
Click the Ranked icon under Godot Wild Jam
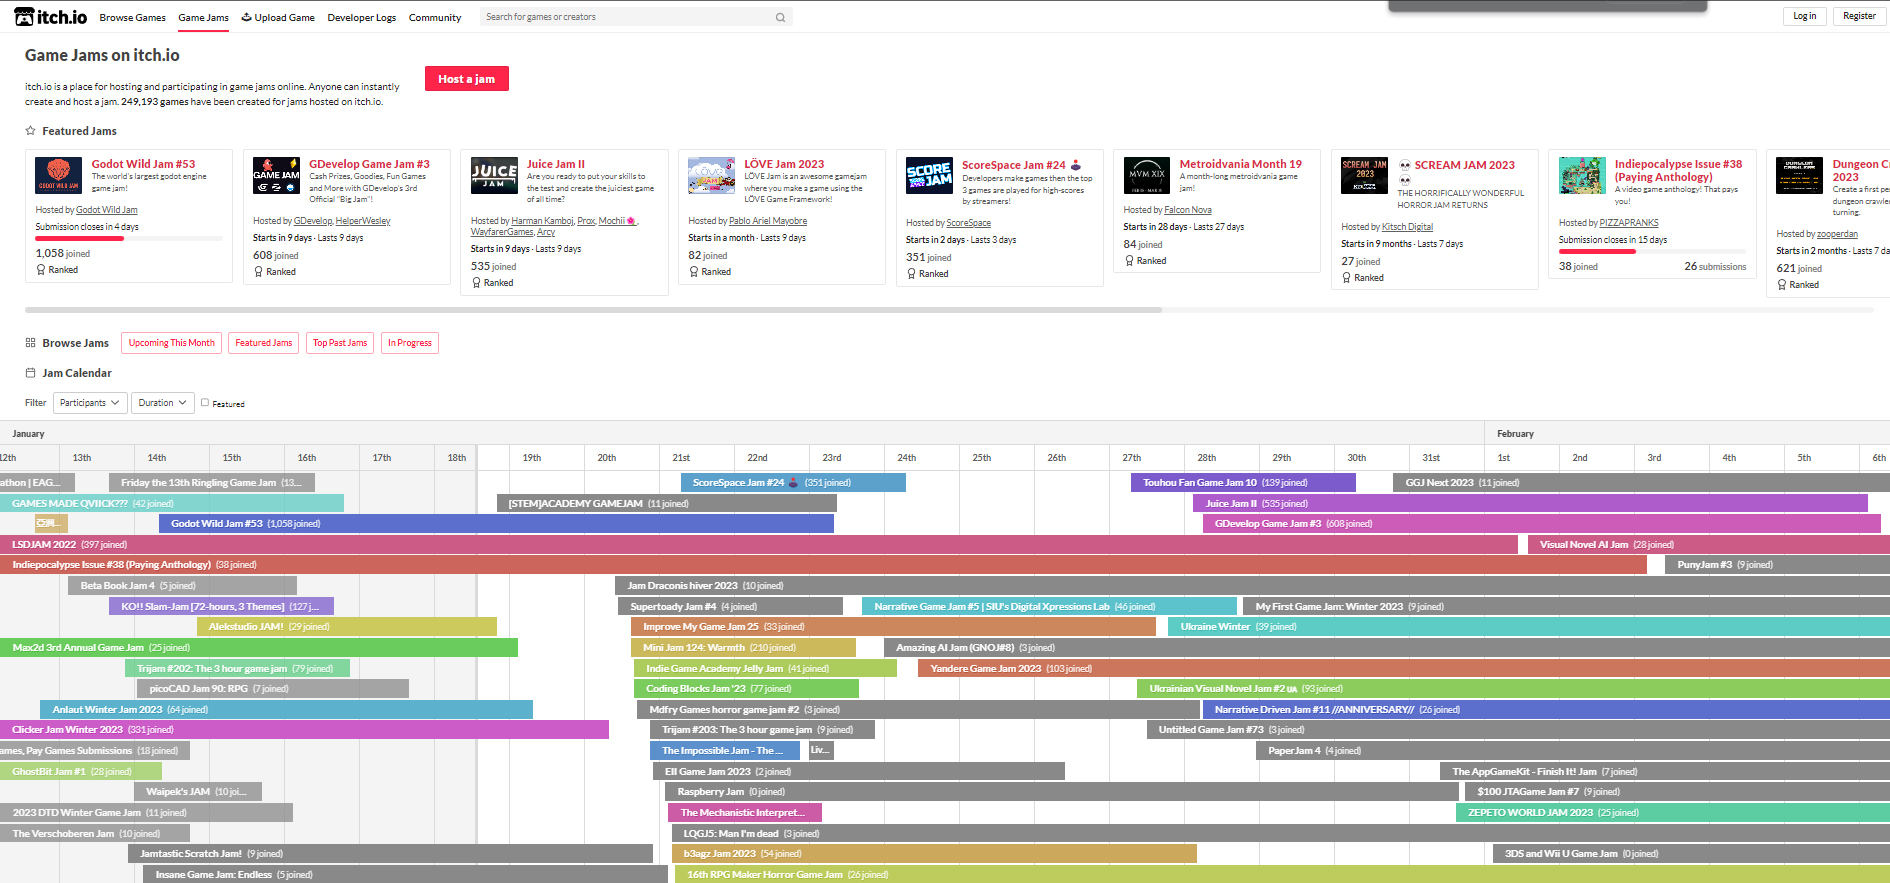41,270
